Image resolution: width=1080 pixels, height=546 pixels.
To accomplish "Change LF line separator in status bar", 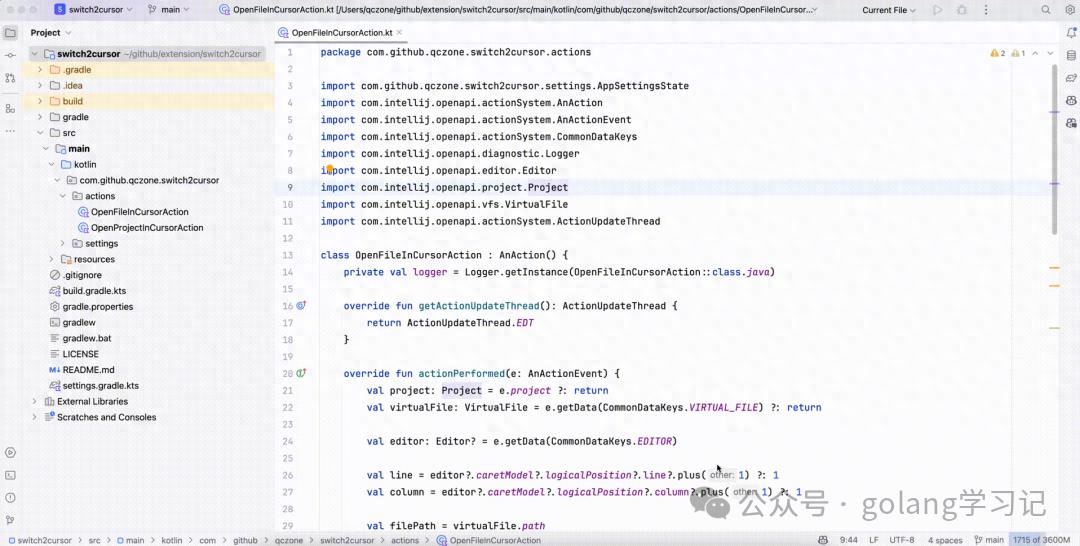I will click(x=873, y=540).
